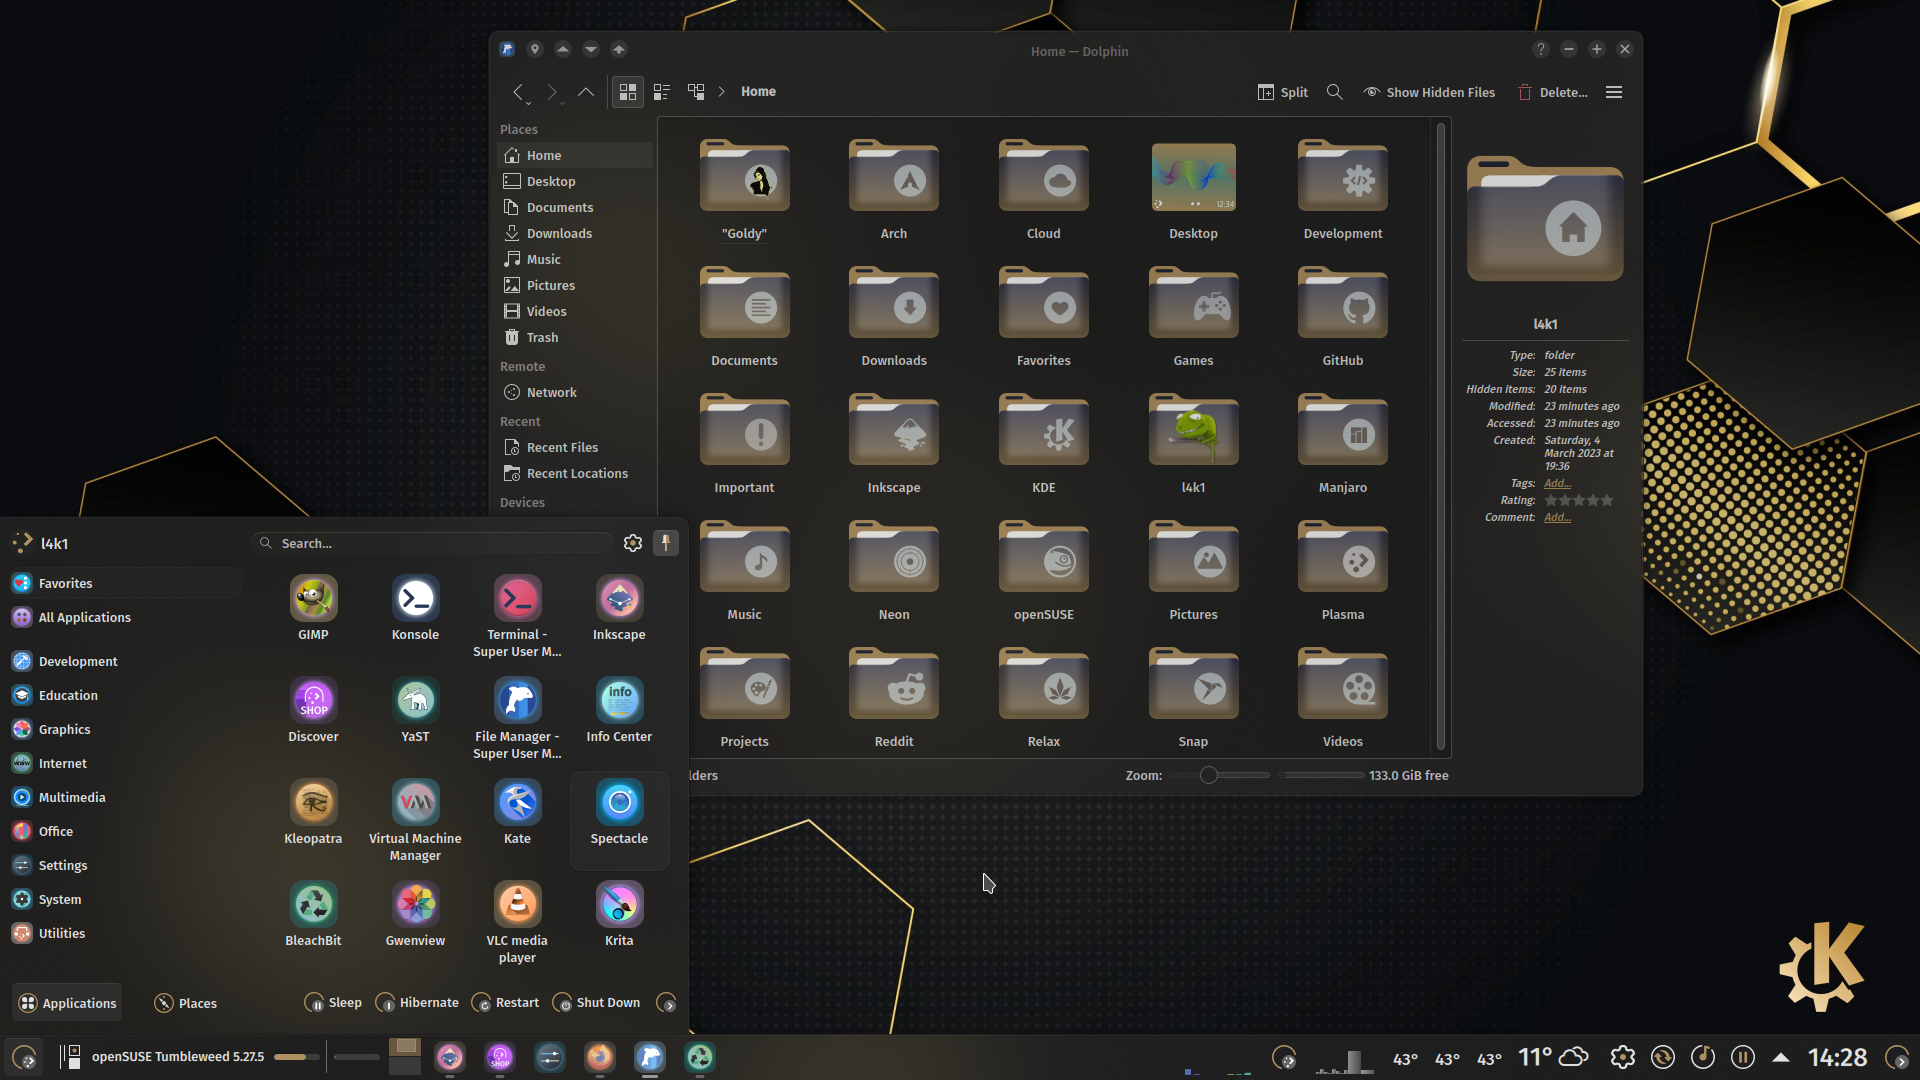Select the Arch folder
Viewport: 1920px width, 1080px height.
[x=894, y=190]
